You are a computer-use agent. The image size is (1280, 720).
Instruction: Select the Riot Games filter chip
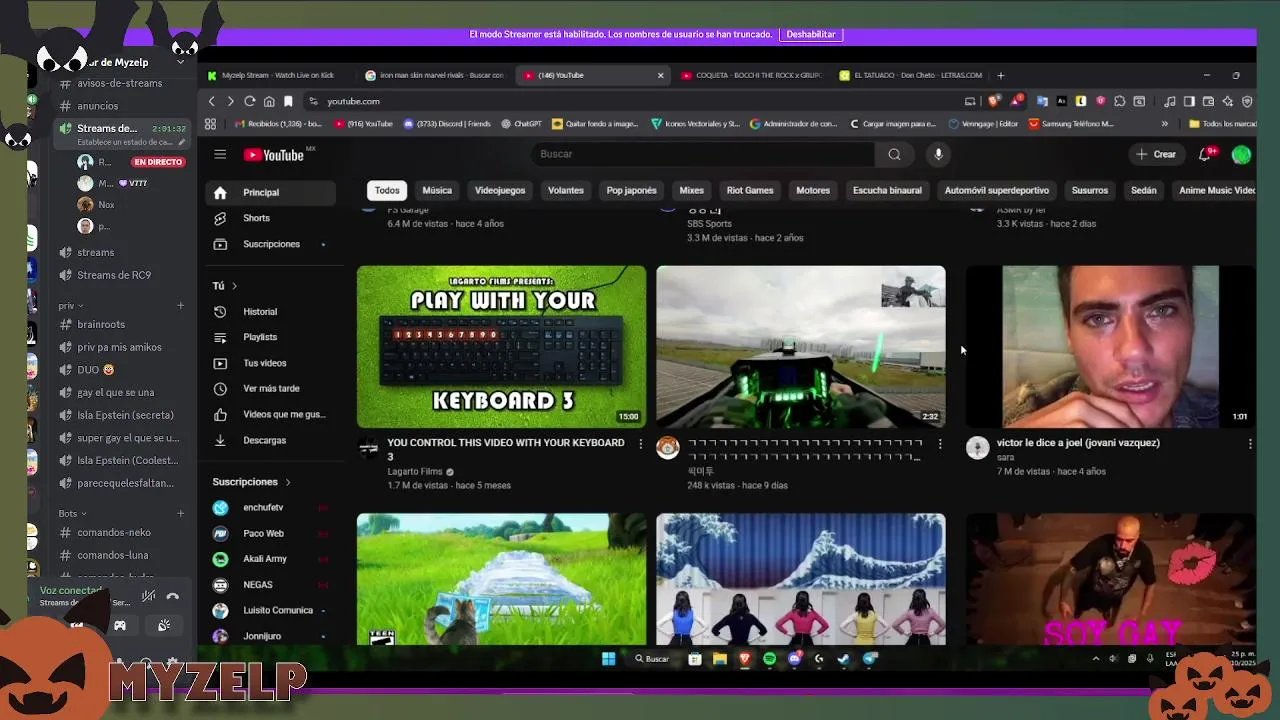pos(750,190)
